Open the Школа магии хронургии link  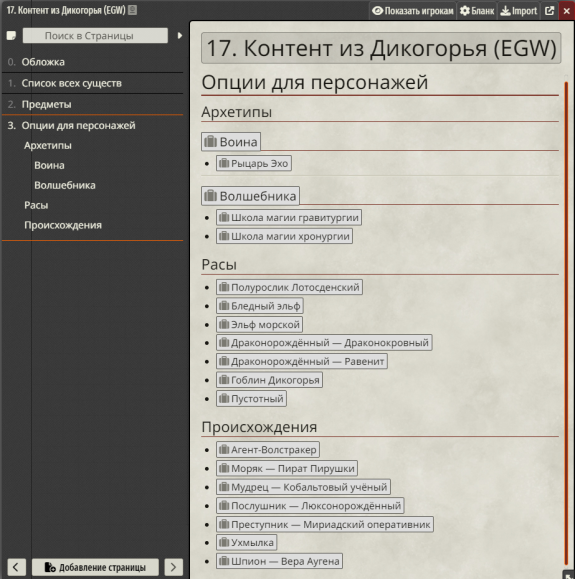click(284, 236)
